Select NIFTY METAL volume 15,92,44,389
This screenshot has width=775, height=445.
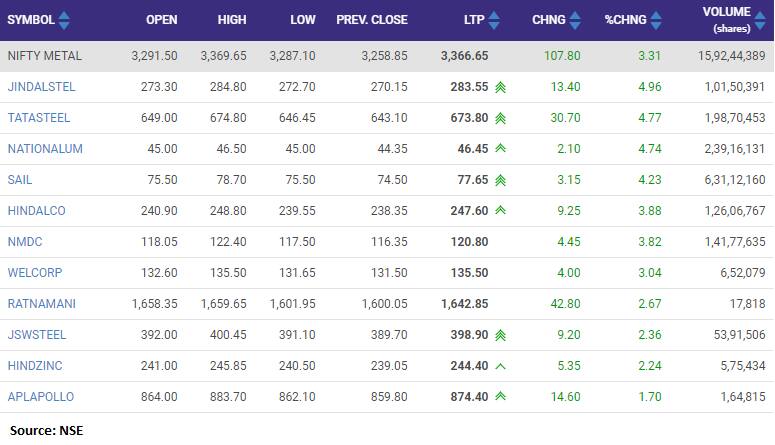(732, 56)
